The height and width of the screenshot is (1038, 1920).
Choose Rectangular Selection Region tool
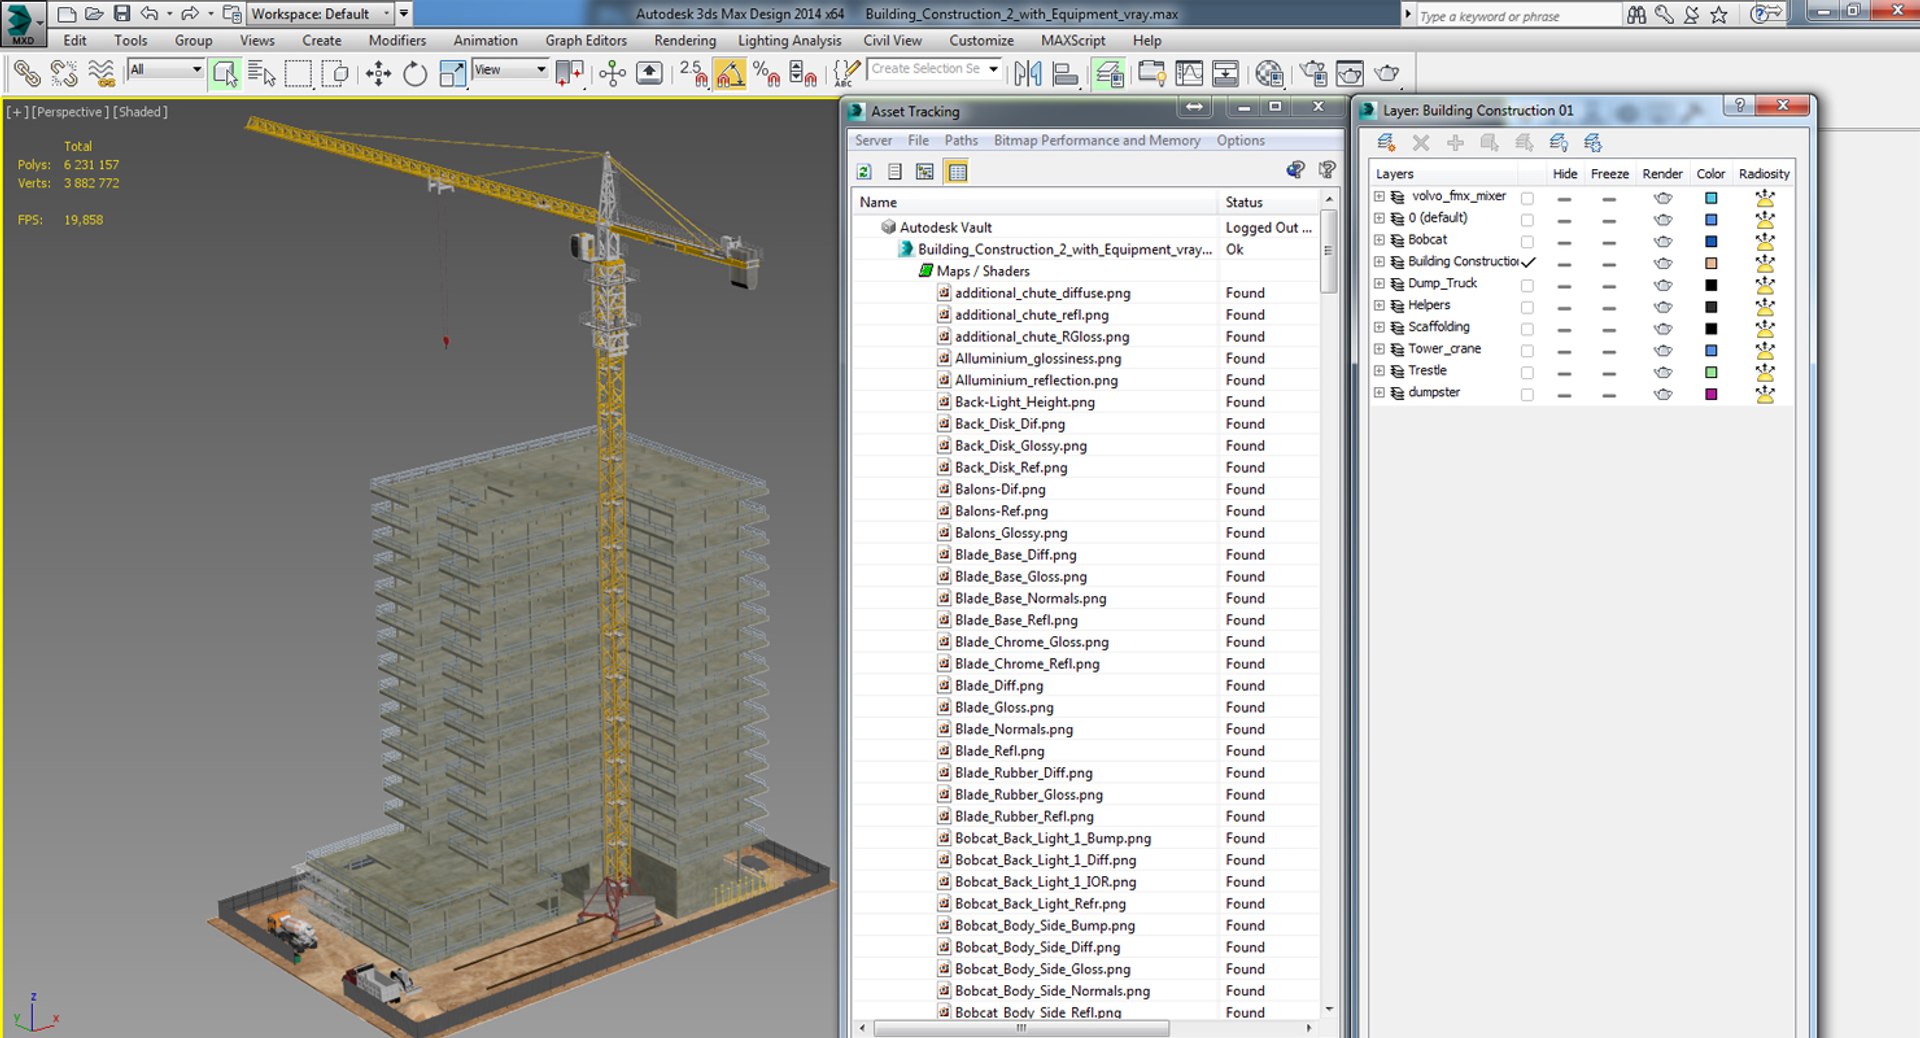coord(298,73)
